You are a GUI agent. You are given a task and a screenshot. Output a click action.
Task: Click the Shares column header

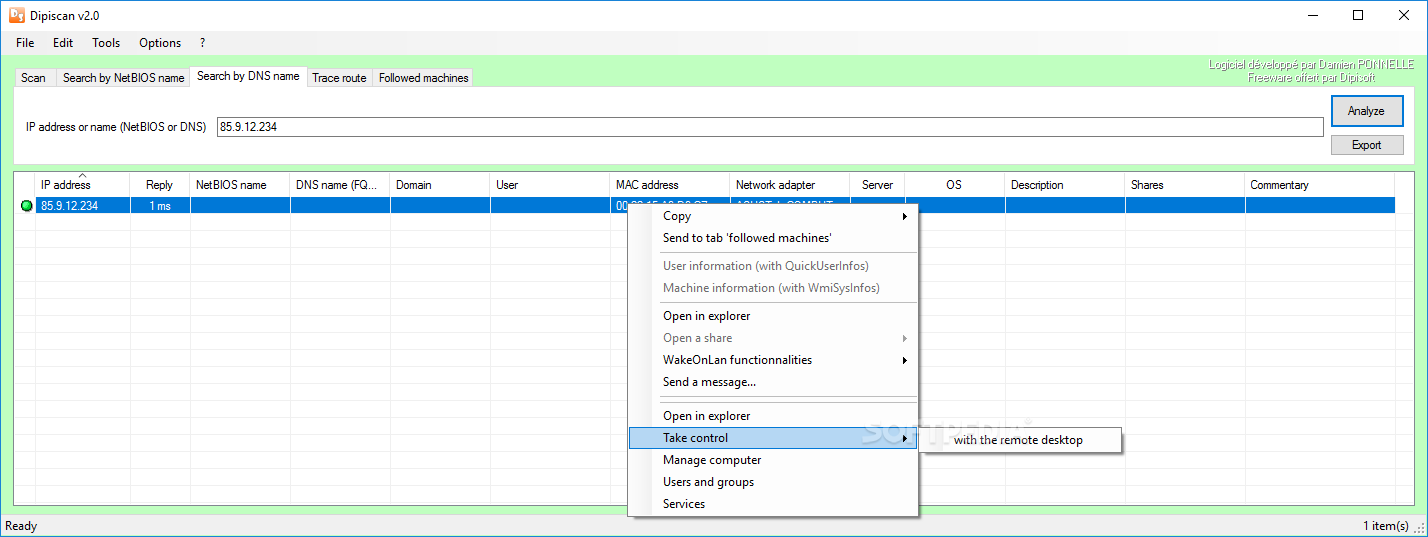coord(1185,185)
